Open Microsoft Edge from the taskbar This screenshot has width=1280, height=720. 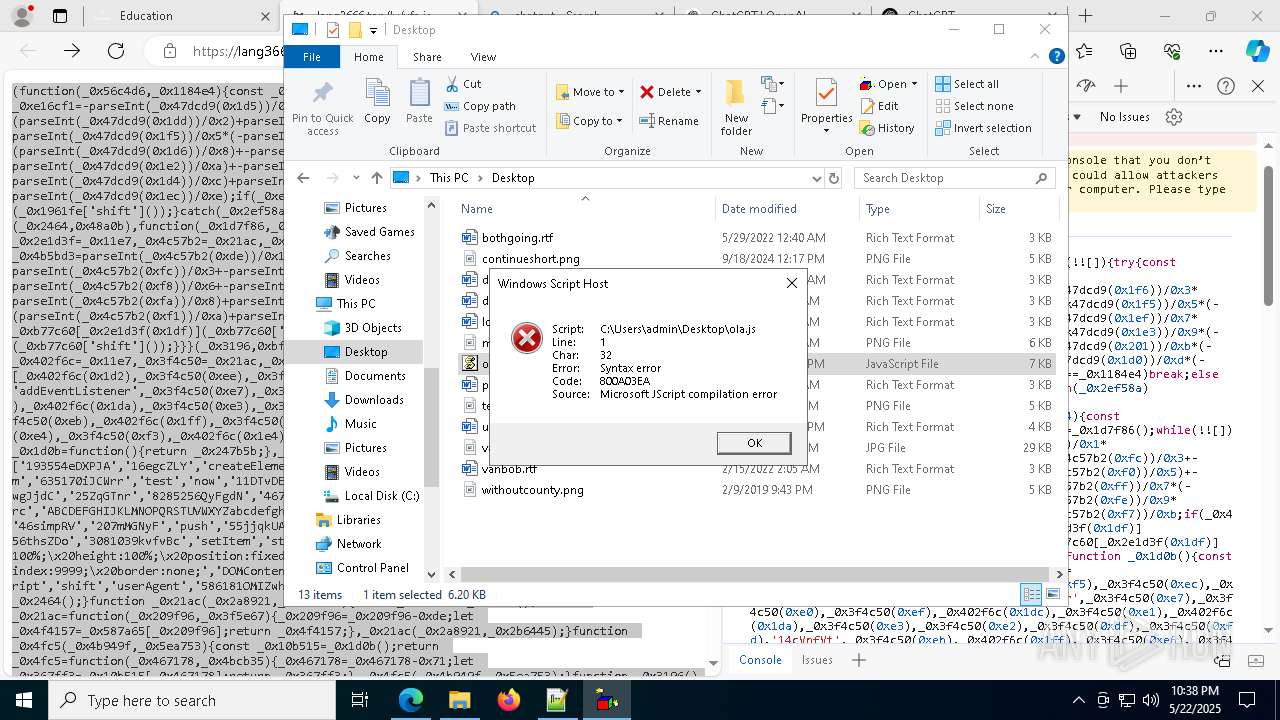411,700
